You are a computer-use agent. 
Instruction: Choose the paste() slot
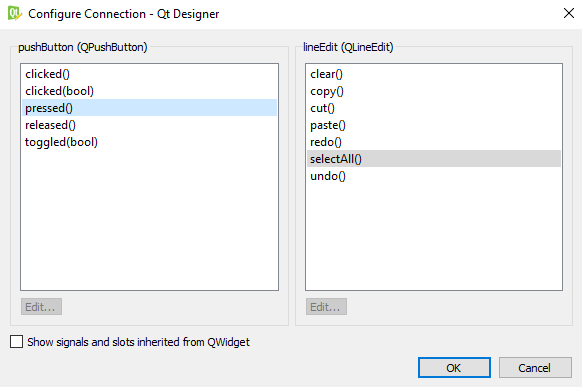(434, 125)
